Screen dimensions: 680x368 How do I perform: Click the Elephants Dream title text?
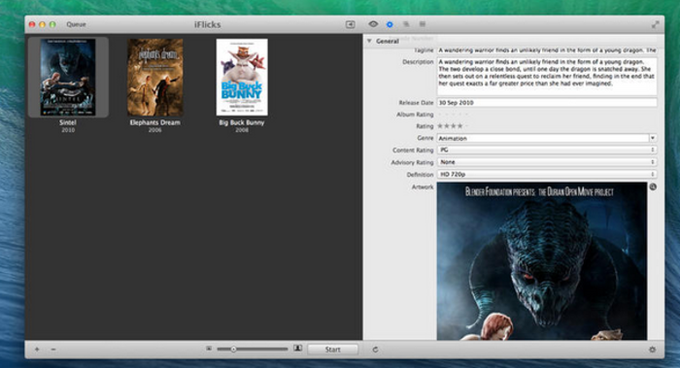point(155,122)
